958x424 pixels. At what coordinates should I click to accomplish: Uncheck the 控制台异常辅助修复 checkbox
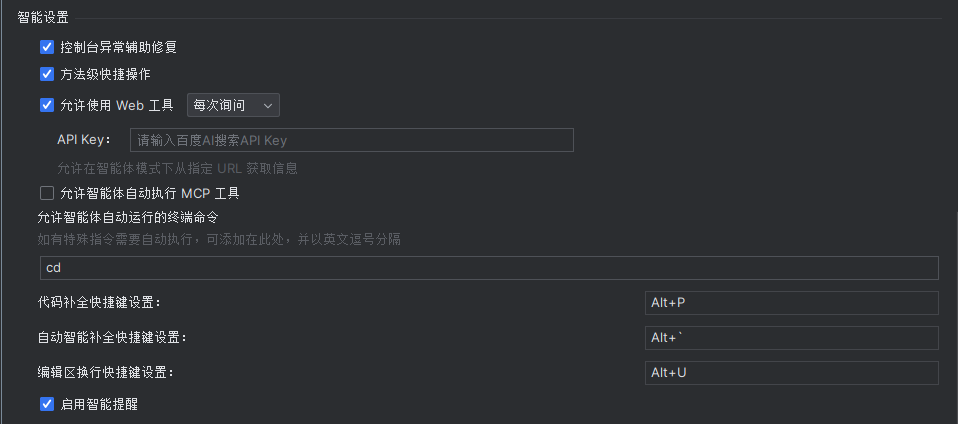point(47,47)
